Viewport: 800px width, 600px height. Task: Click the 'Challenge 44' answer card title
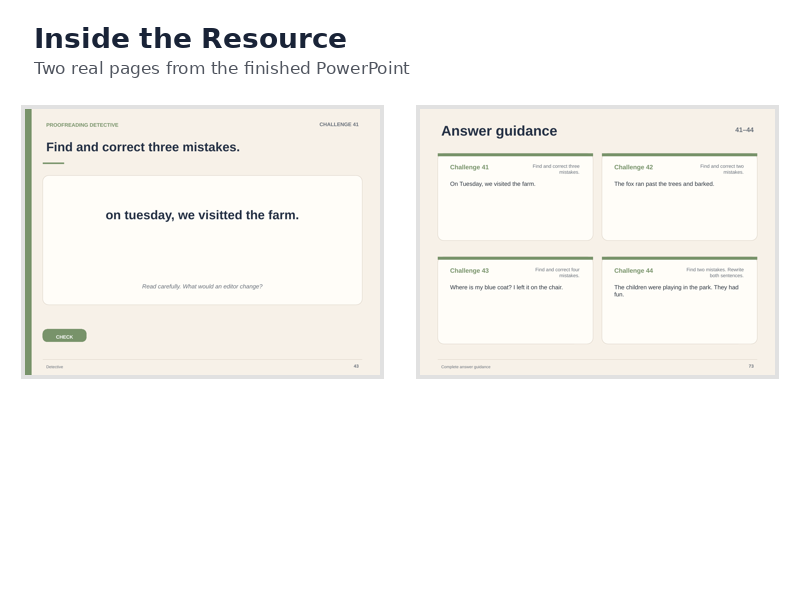click(634, 271)
